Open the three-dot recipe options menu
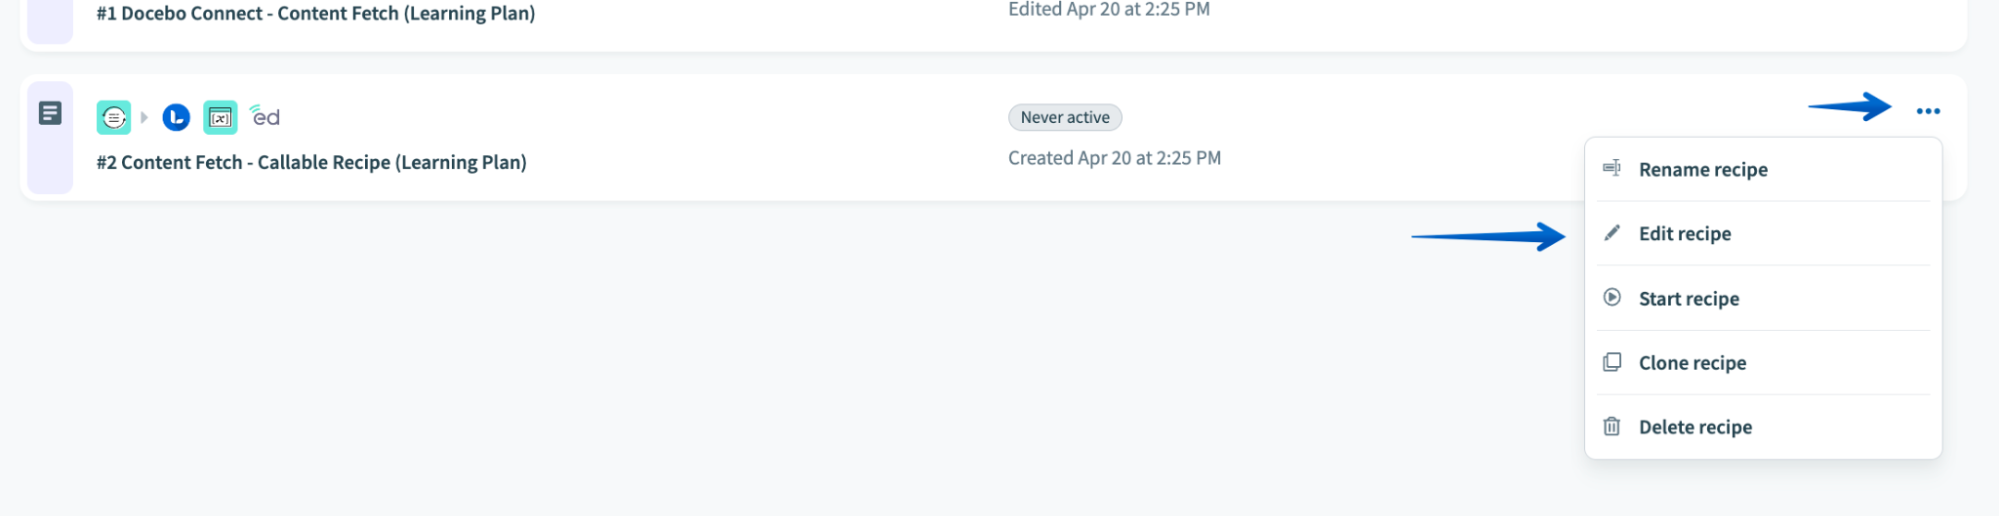 click(1927, 111)
